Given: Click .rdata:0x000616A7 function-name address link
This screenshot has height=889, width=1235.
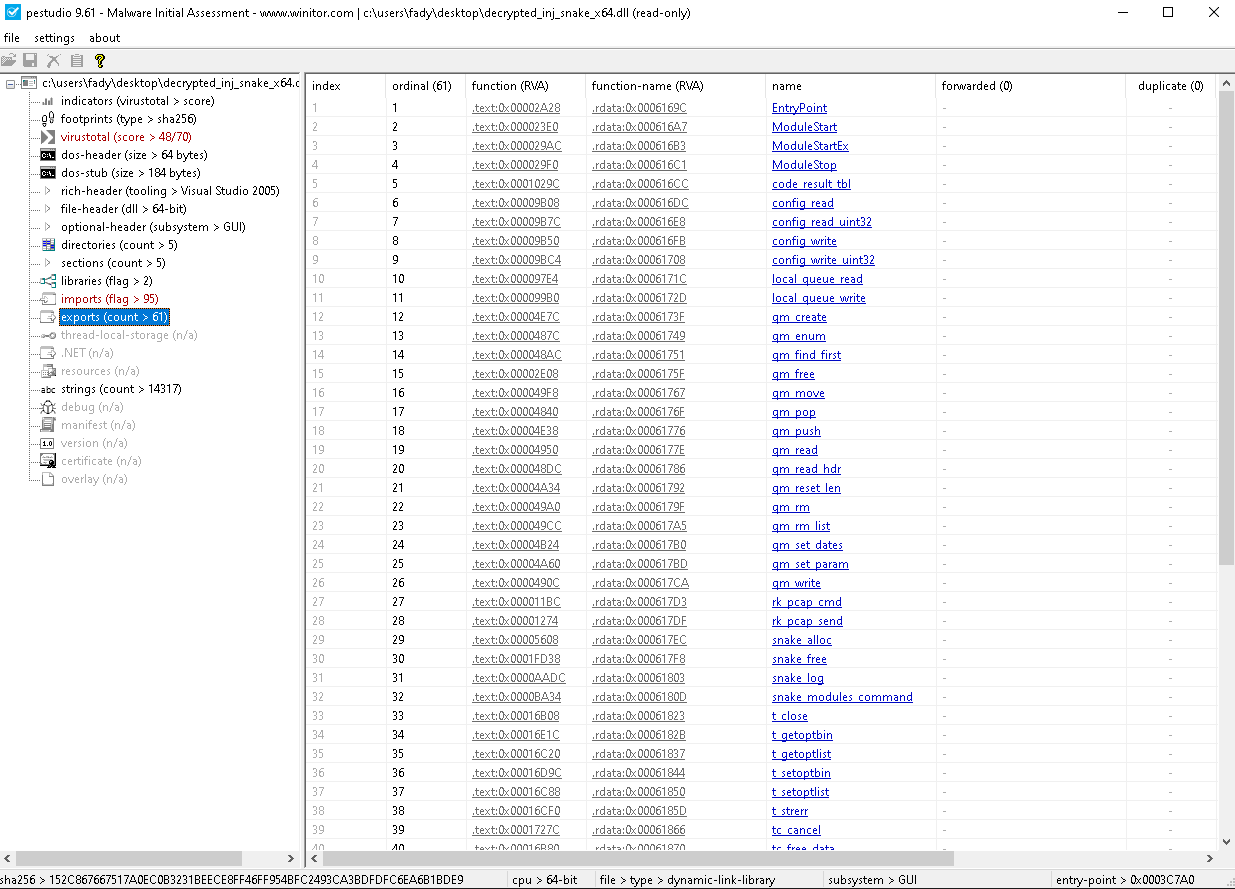Looking at the screenshot, I should (639, 127).
